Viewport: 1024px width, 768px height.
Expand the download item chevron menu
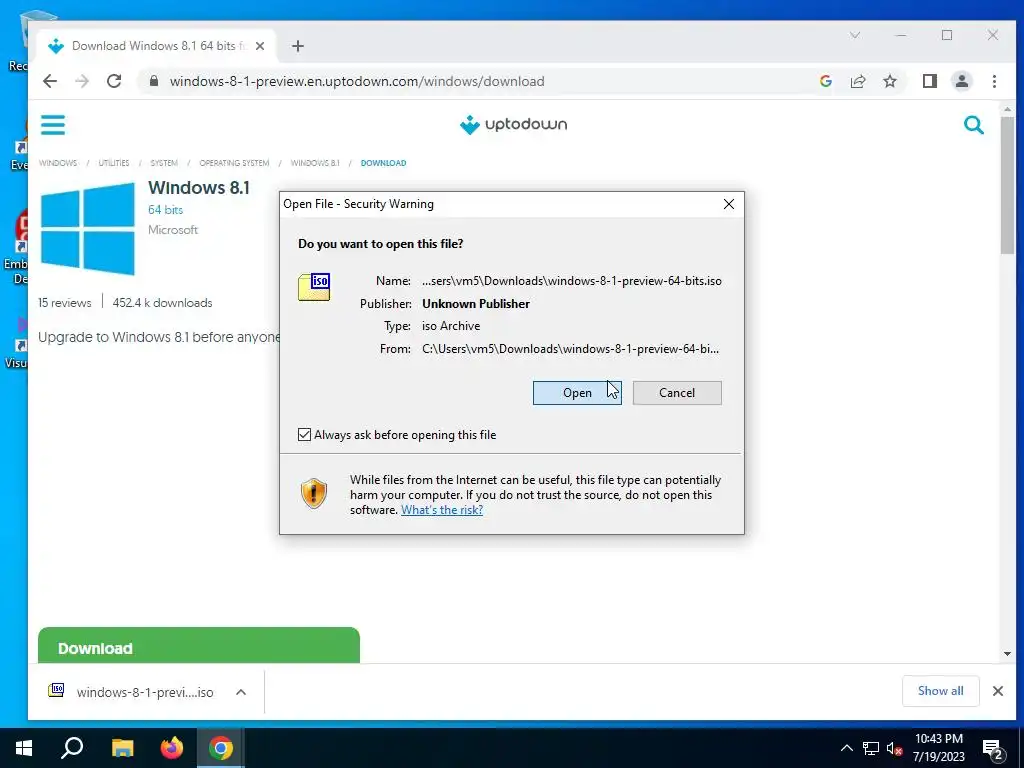point(241,692)
